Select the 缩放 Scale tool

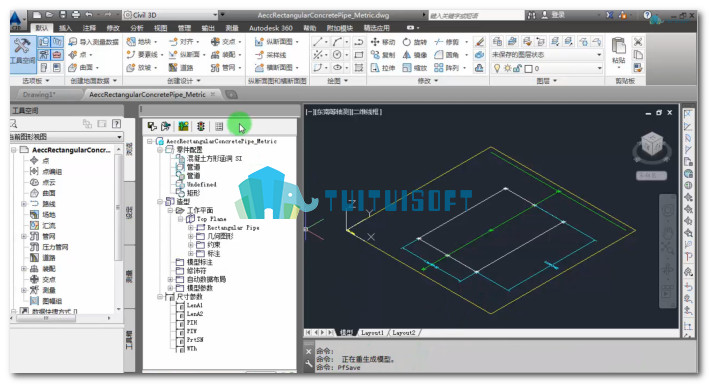415,68
